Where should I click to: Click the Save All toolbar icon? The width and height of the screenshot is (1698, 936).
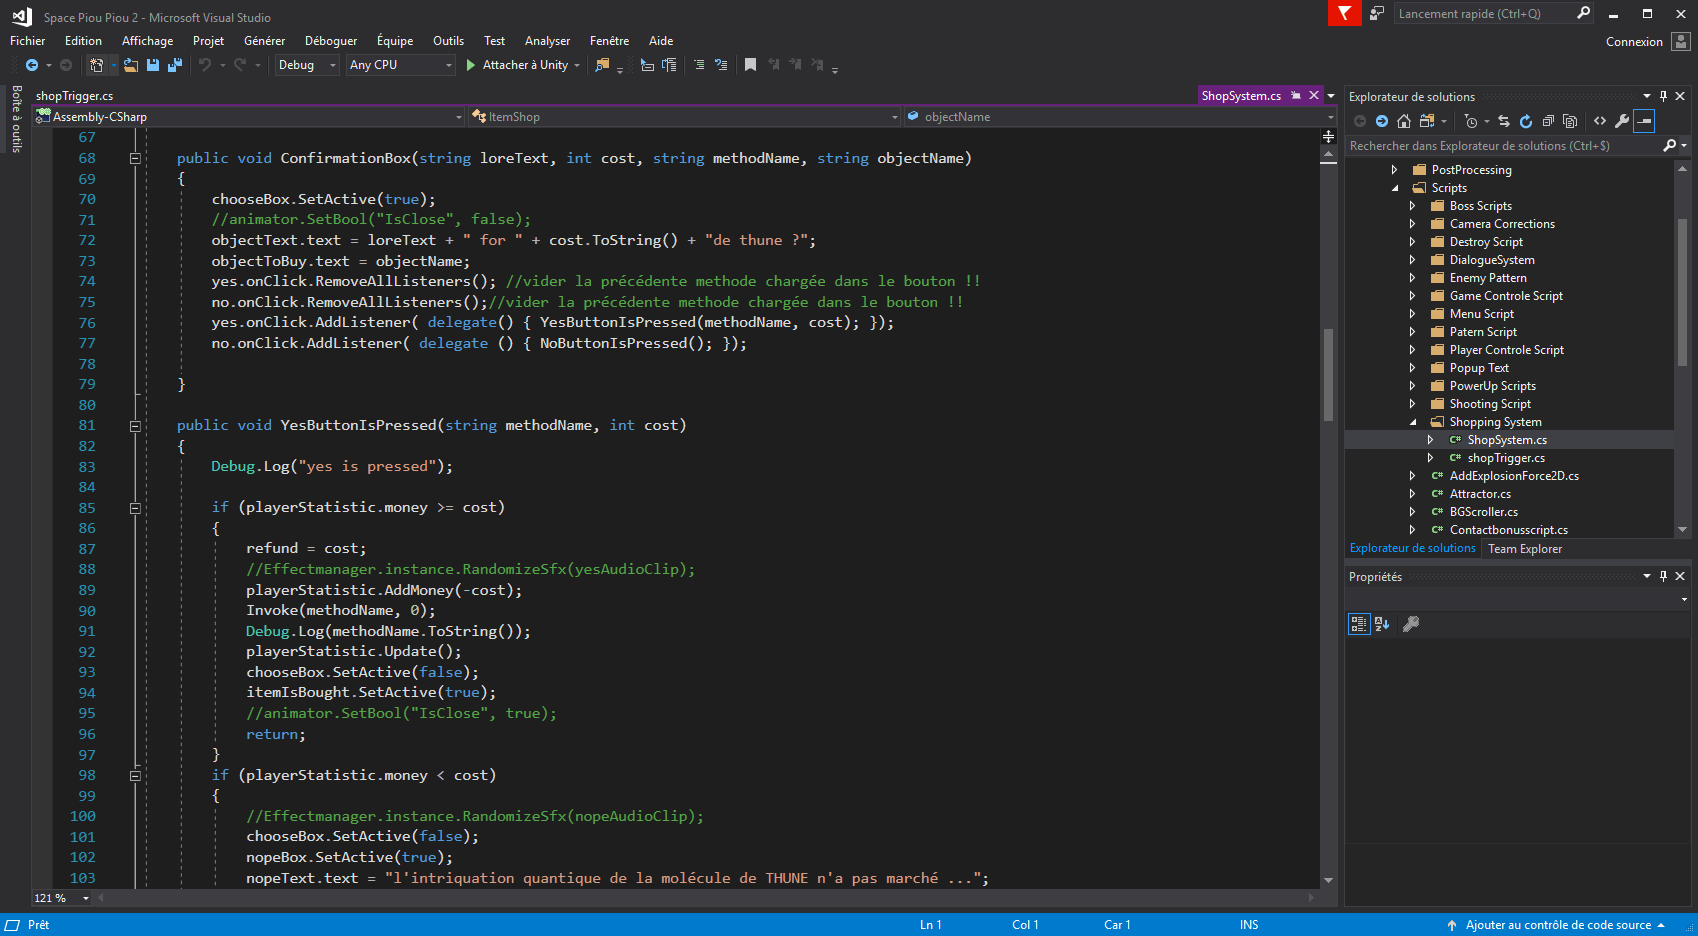pyautogui.click(x=175, y=65)
